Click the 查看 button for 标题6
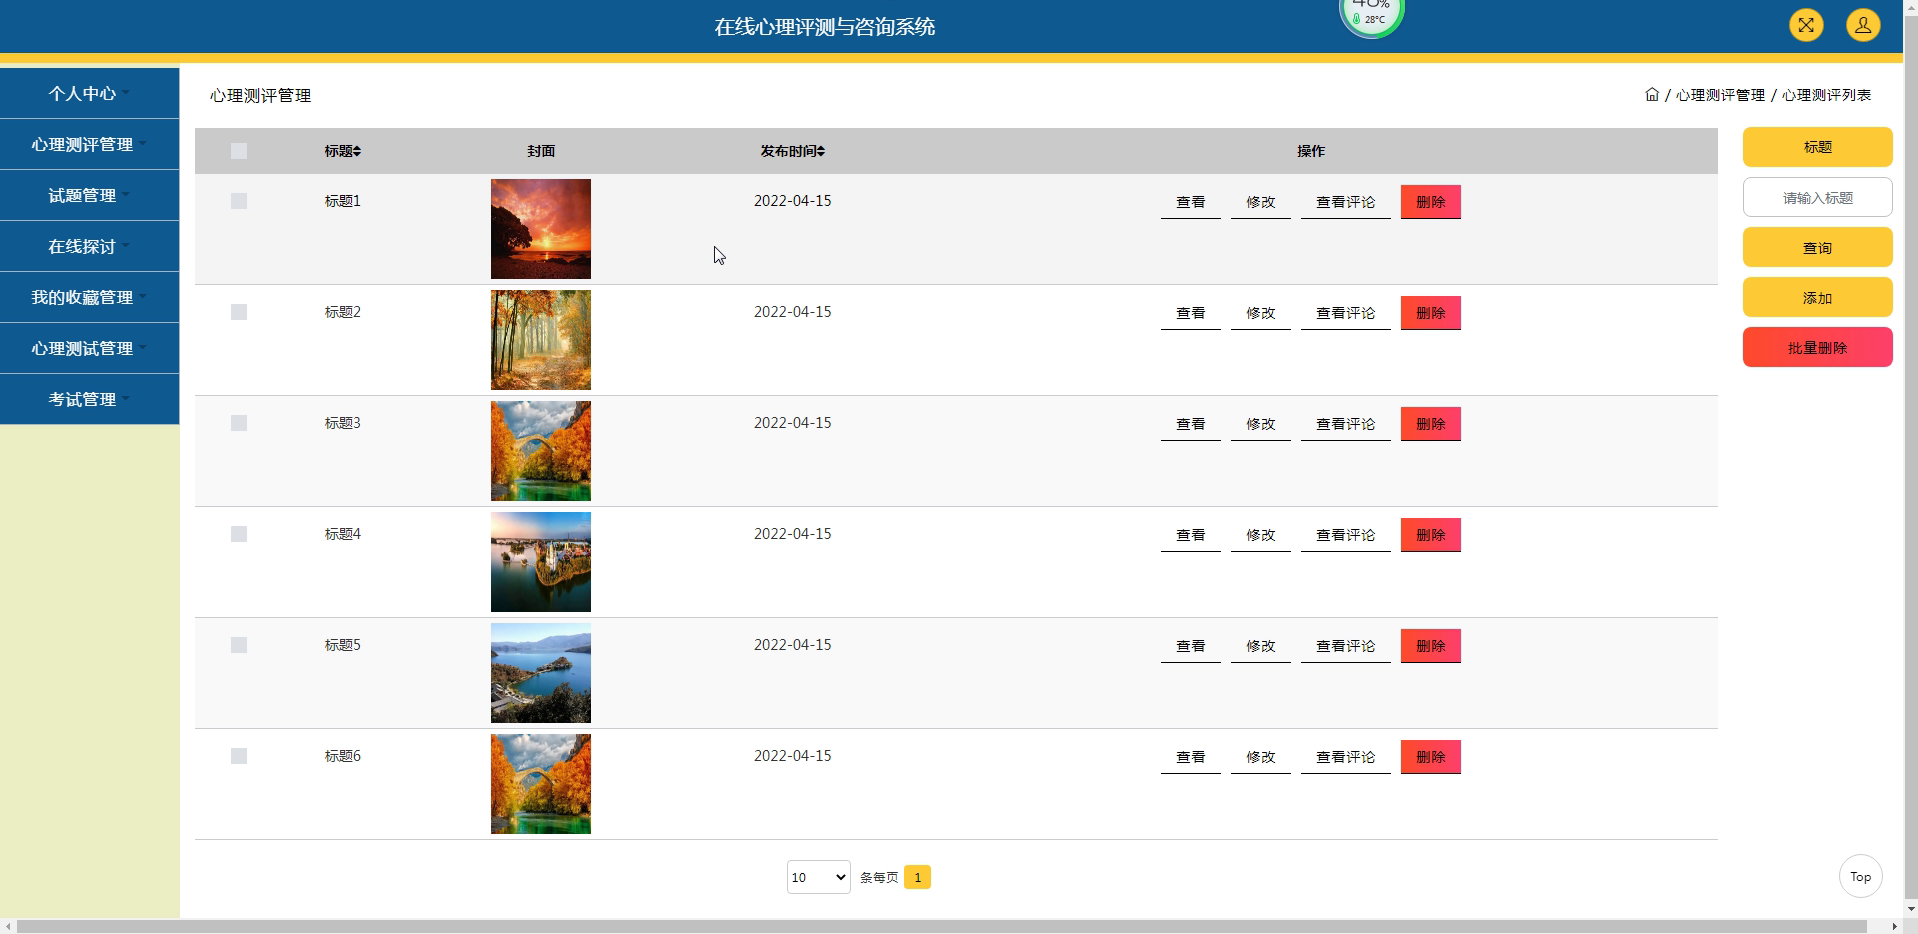 [x=1190, y=757]
